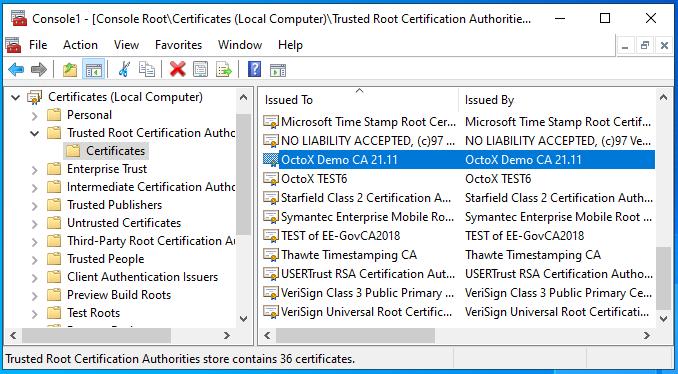
Task: Click tree pane horizontal scrollbar left arrow
Action: [x=13, y=335]
